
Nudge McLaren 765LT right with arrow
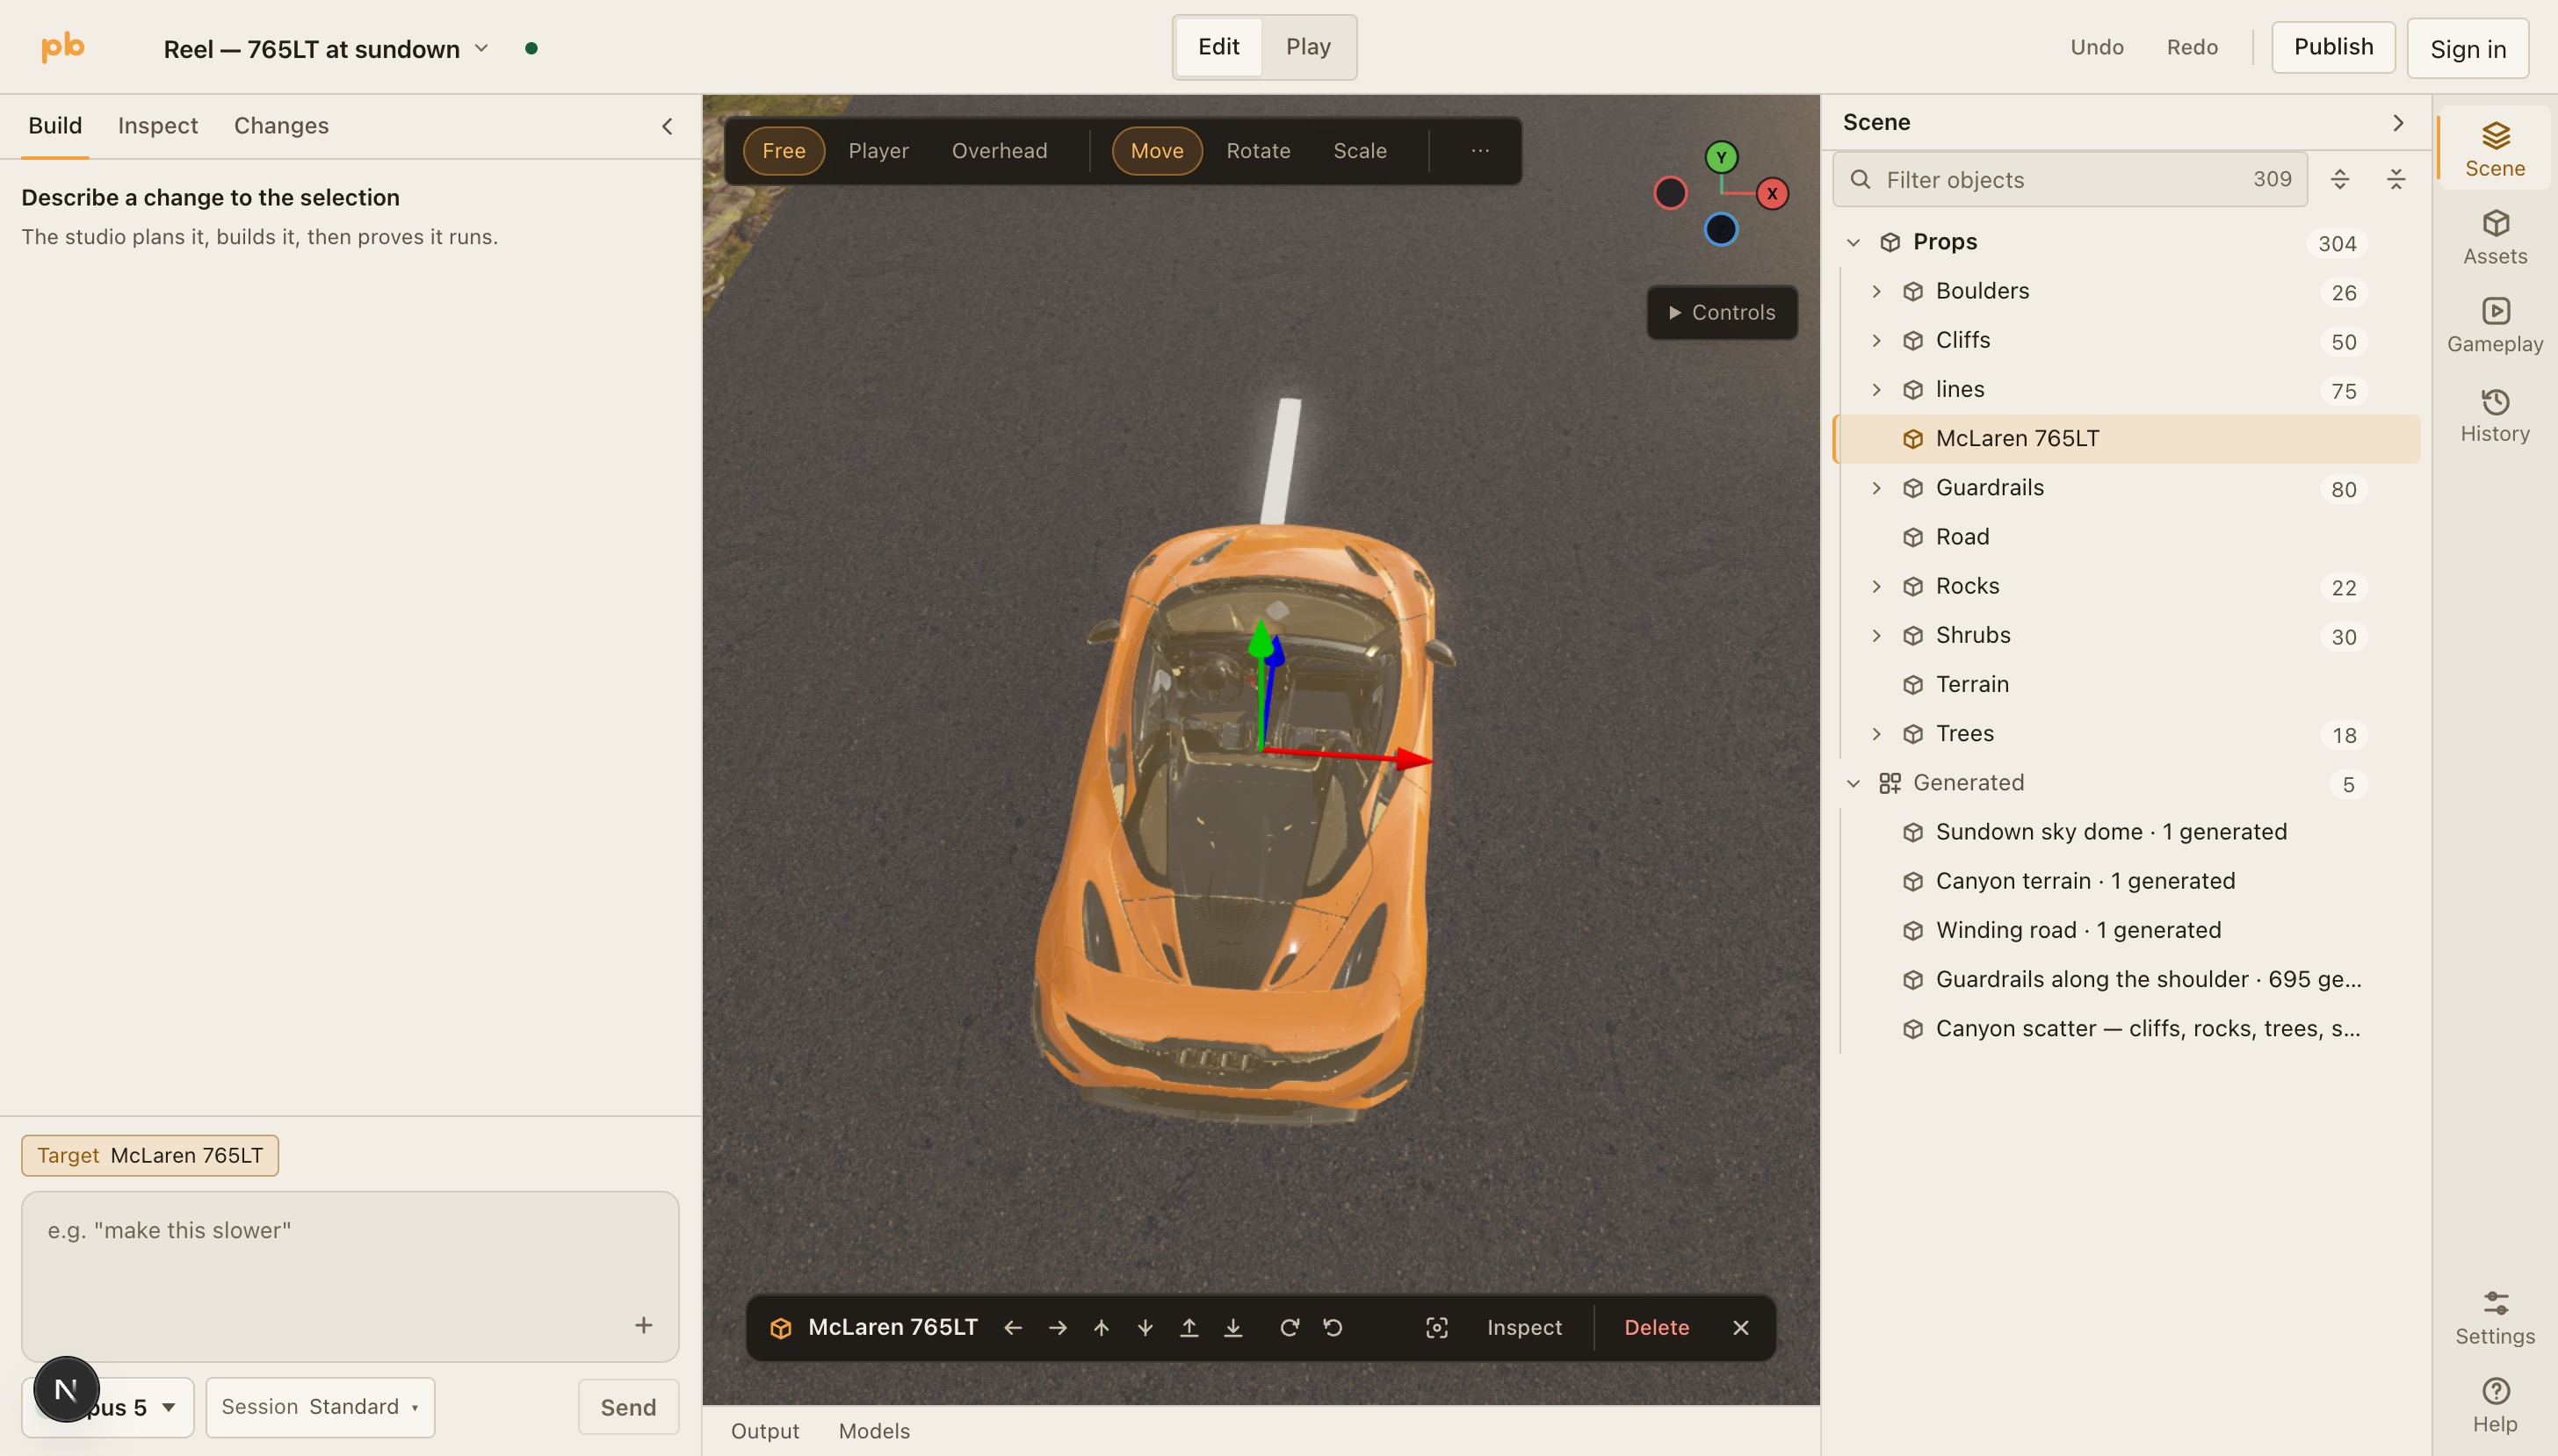click(x=1057, y=1327)
